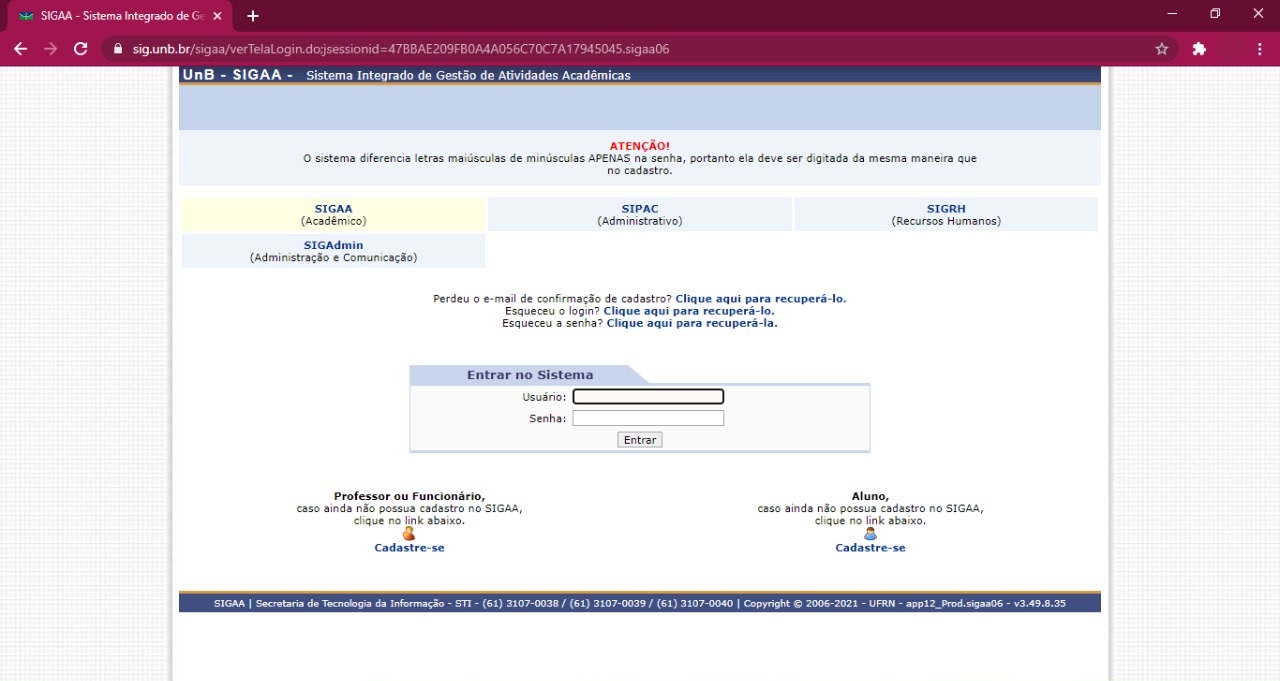Screen dimensions: 1280x681
Task: Click the Aluno heading text
Action: tap(870, 496)
